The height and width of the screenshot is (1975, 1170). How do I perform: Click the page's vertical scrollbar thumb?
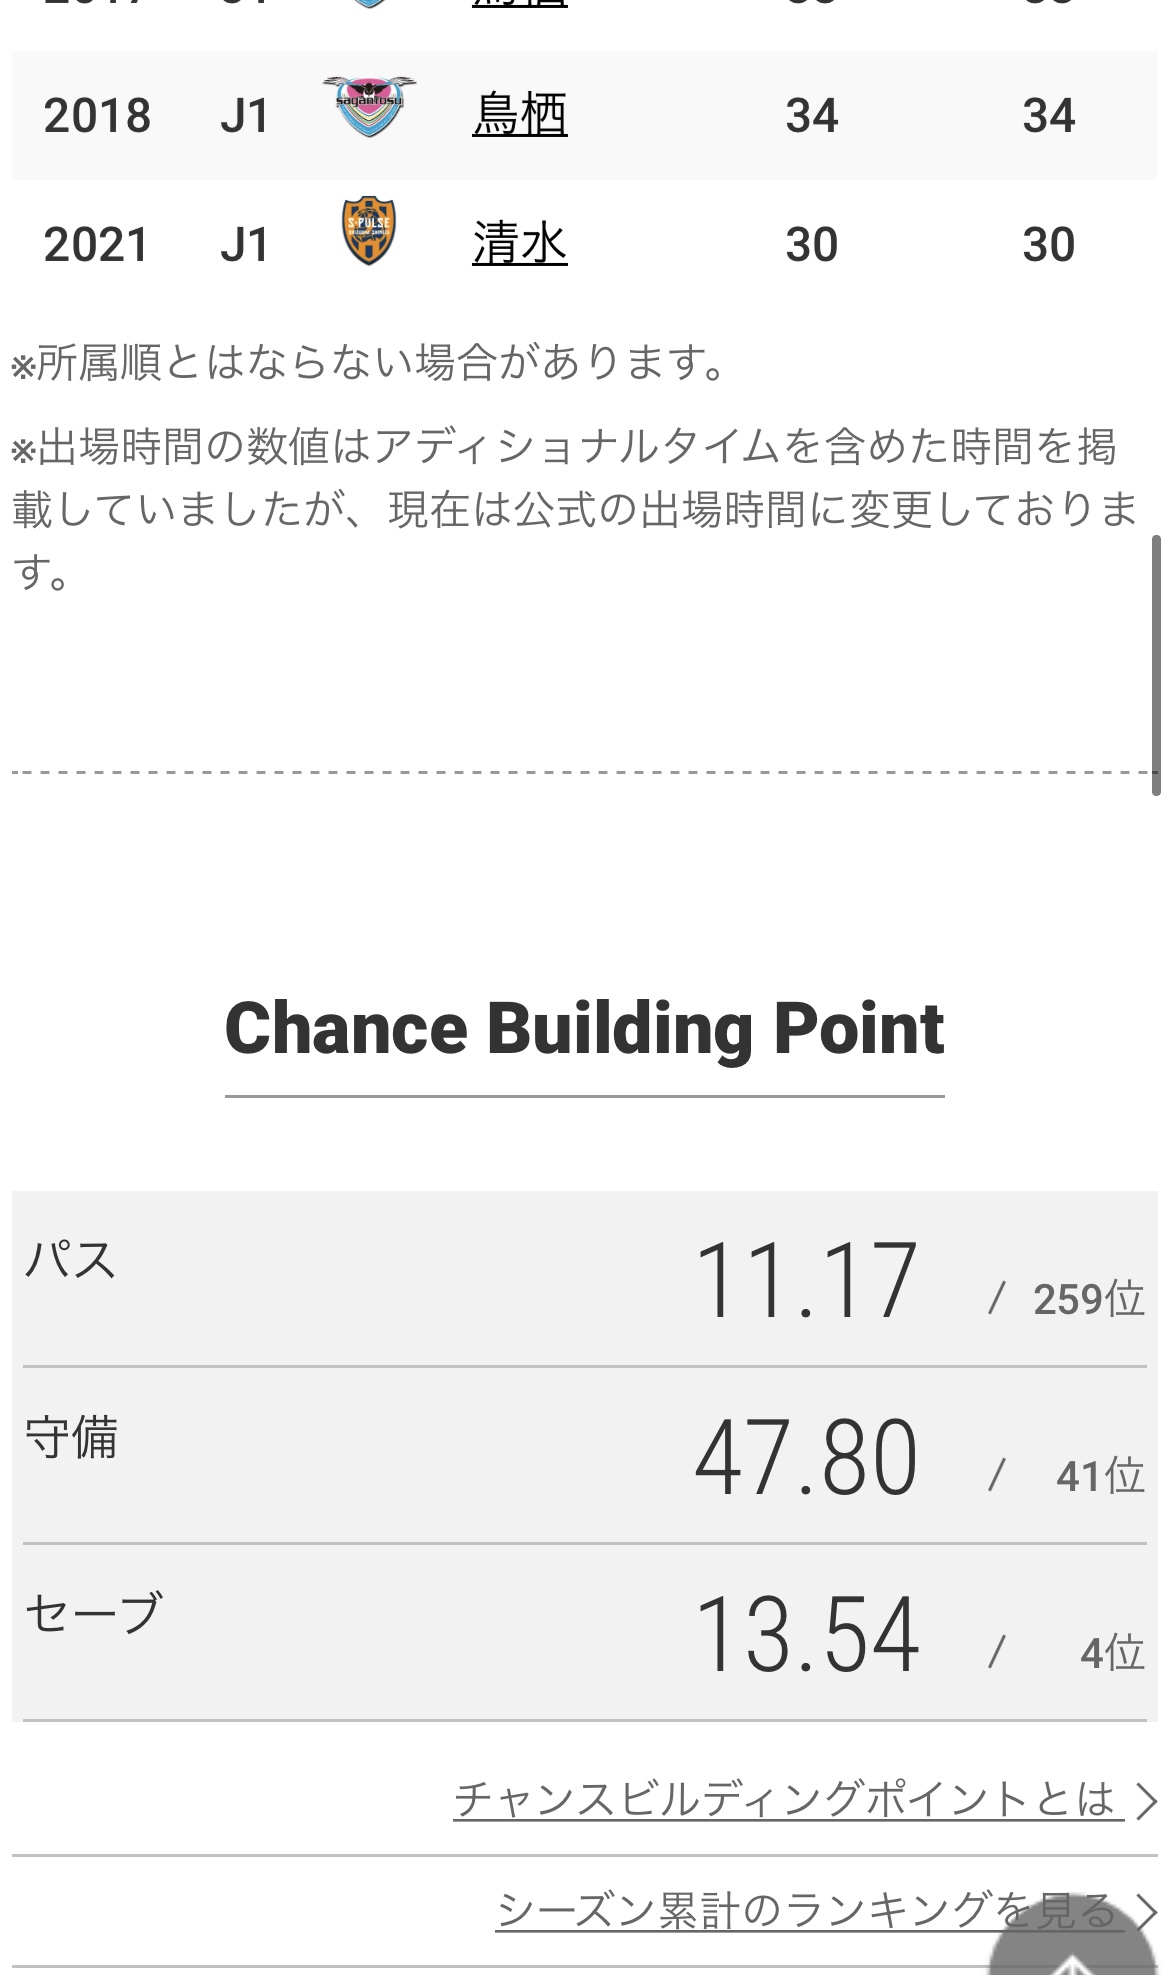coord(1157,665)
